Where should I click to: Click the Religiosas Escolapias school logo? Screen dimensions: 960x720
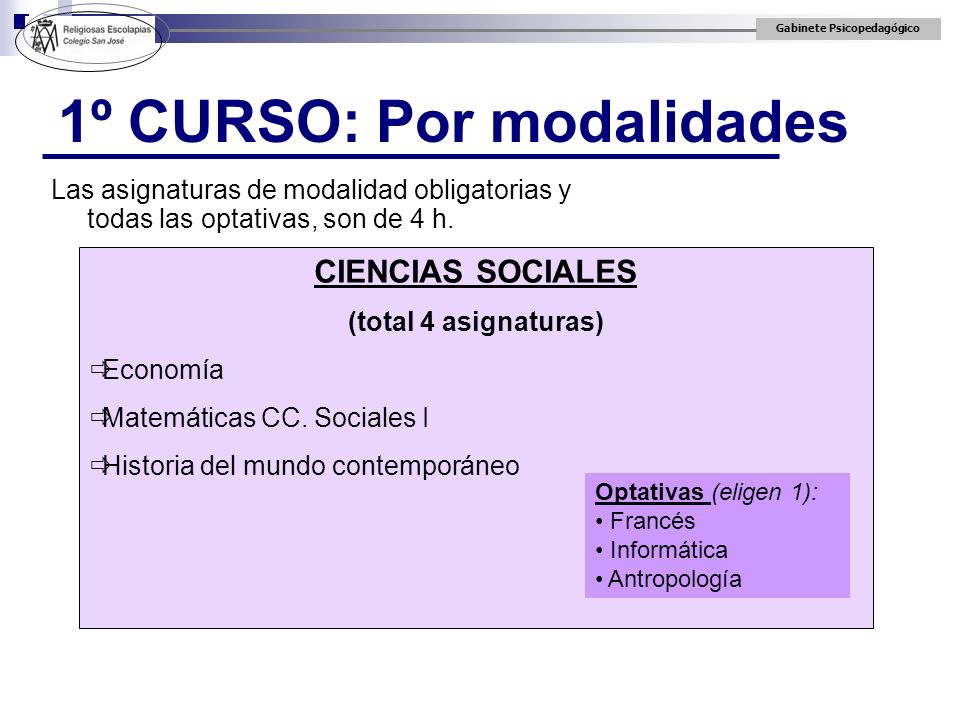tap(90, 38)
